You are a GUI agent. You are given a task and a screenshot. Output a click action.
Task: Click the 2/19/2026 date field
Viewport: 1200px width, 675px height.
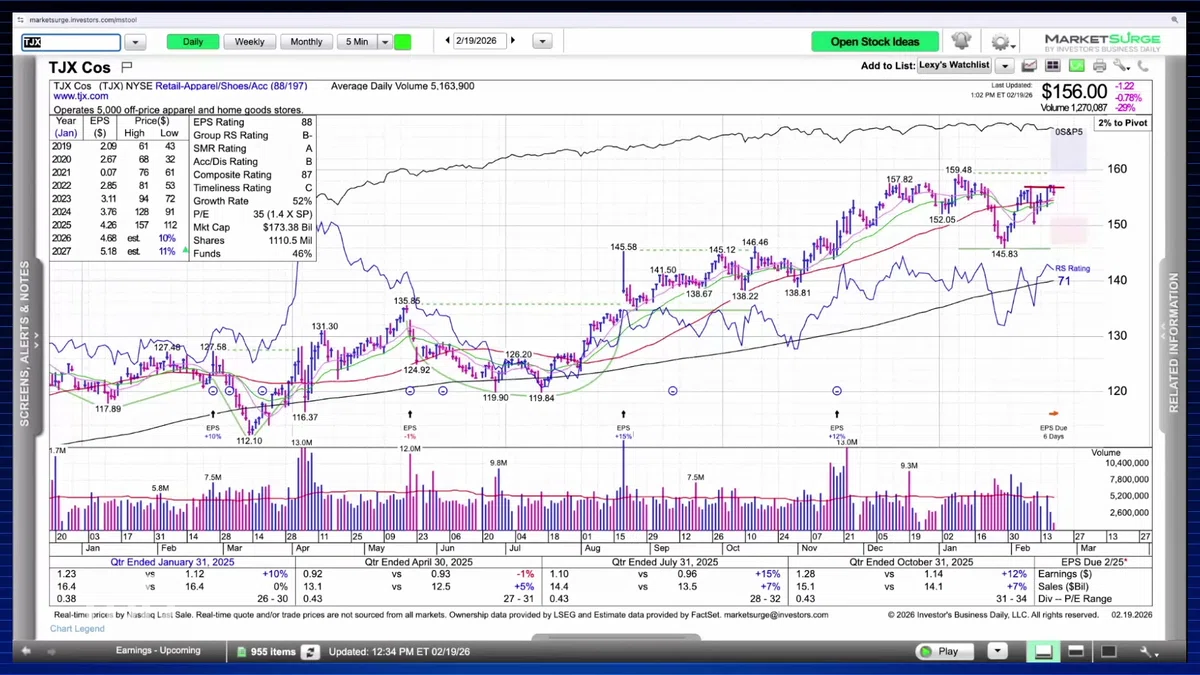point(480,41)
